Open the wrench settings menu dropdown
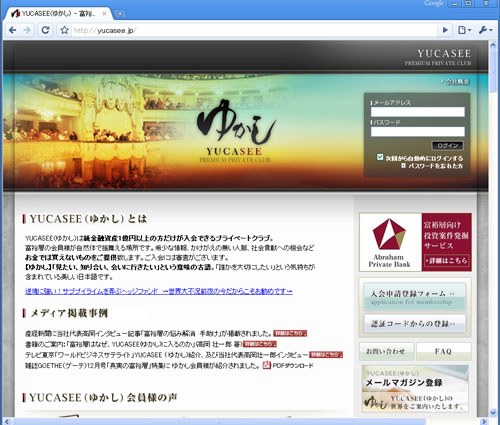 coord(485,30)
